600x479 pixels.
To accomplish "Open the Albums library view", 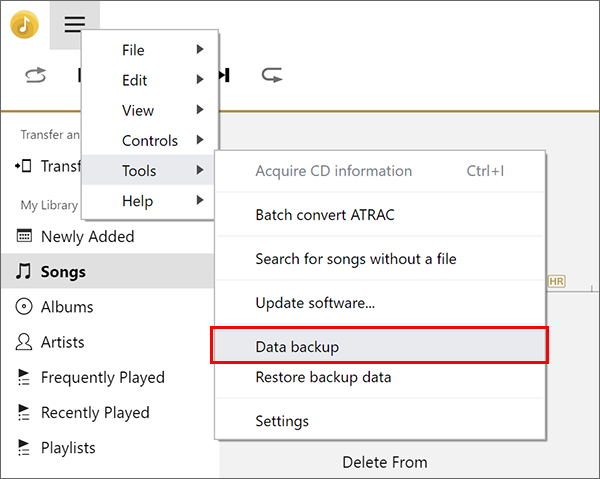I will point(67,307).
